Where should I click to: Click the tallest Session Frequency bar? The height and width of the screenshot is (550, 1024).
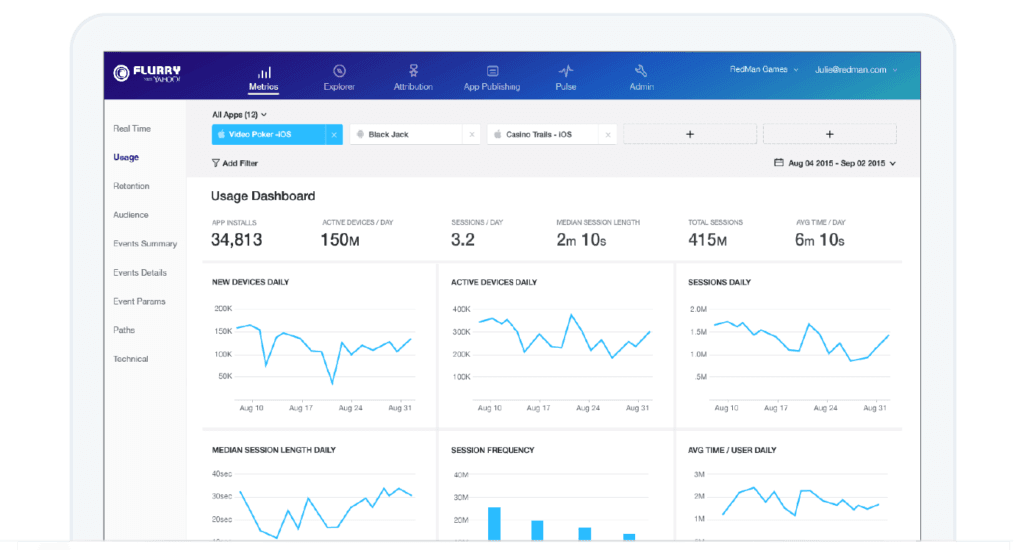point(494,524)
